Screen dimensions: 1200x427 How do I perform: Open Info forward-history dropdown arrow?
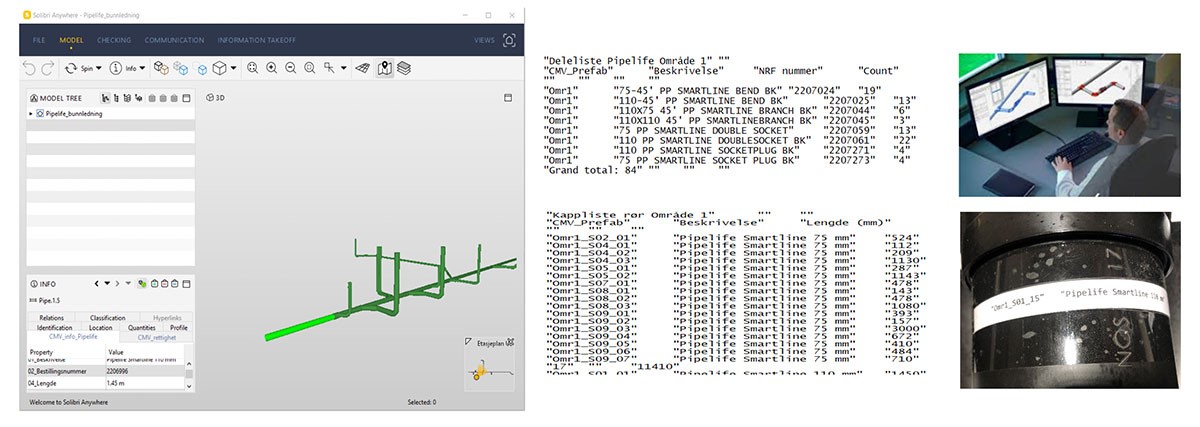coord(128,283)
